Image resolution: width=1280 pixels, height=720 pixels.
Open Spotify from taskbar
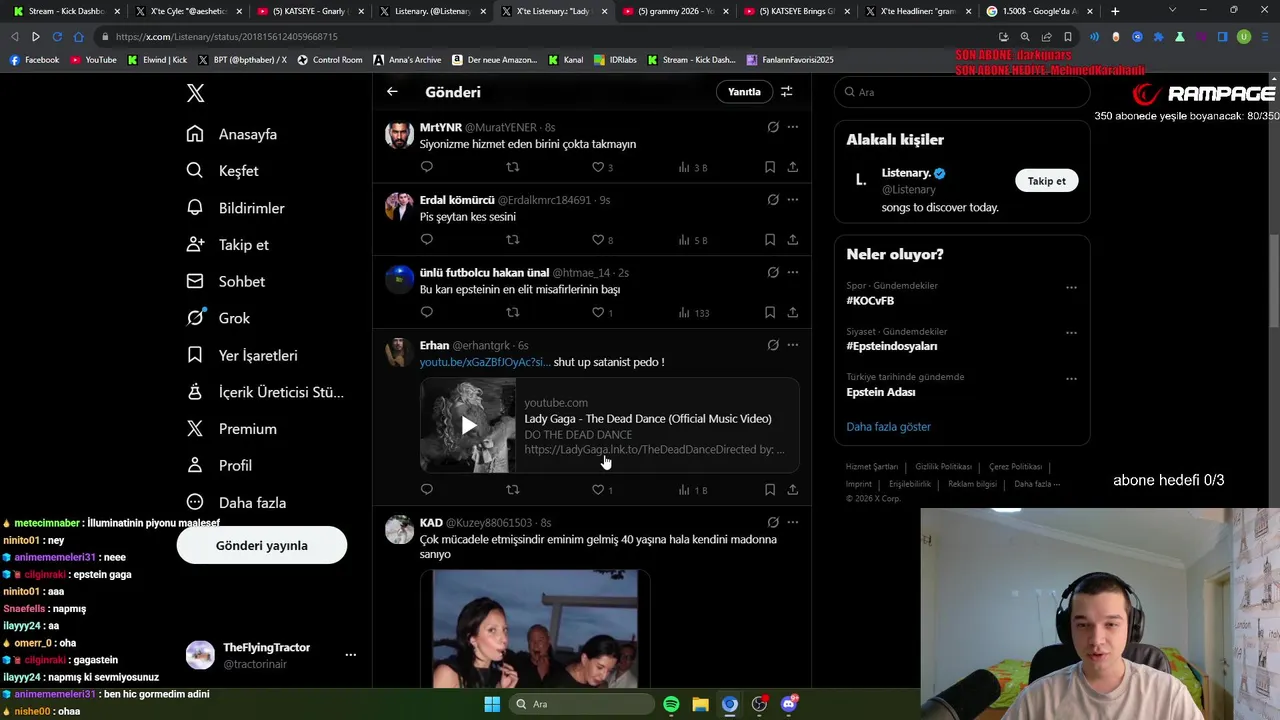[x=671, y=704]
